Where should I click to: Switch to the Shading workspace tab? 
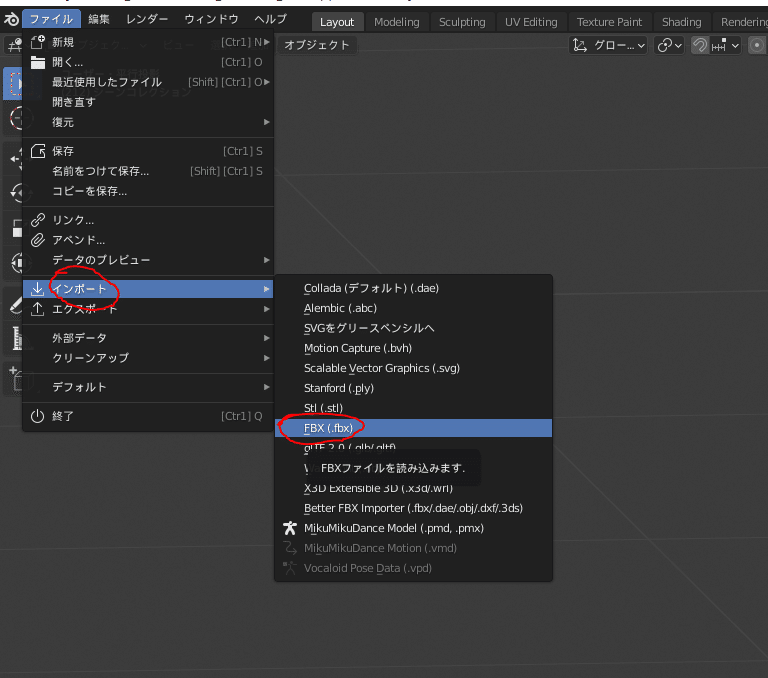[681, 22]
